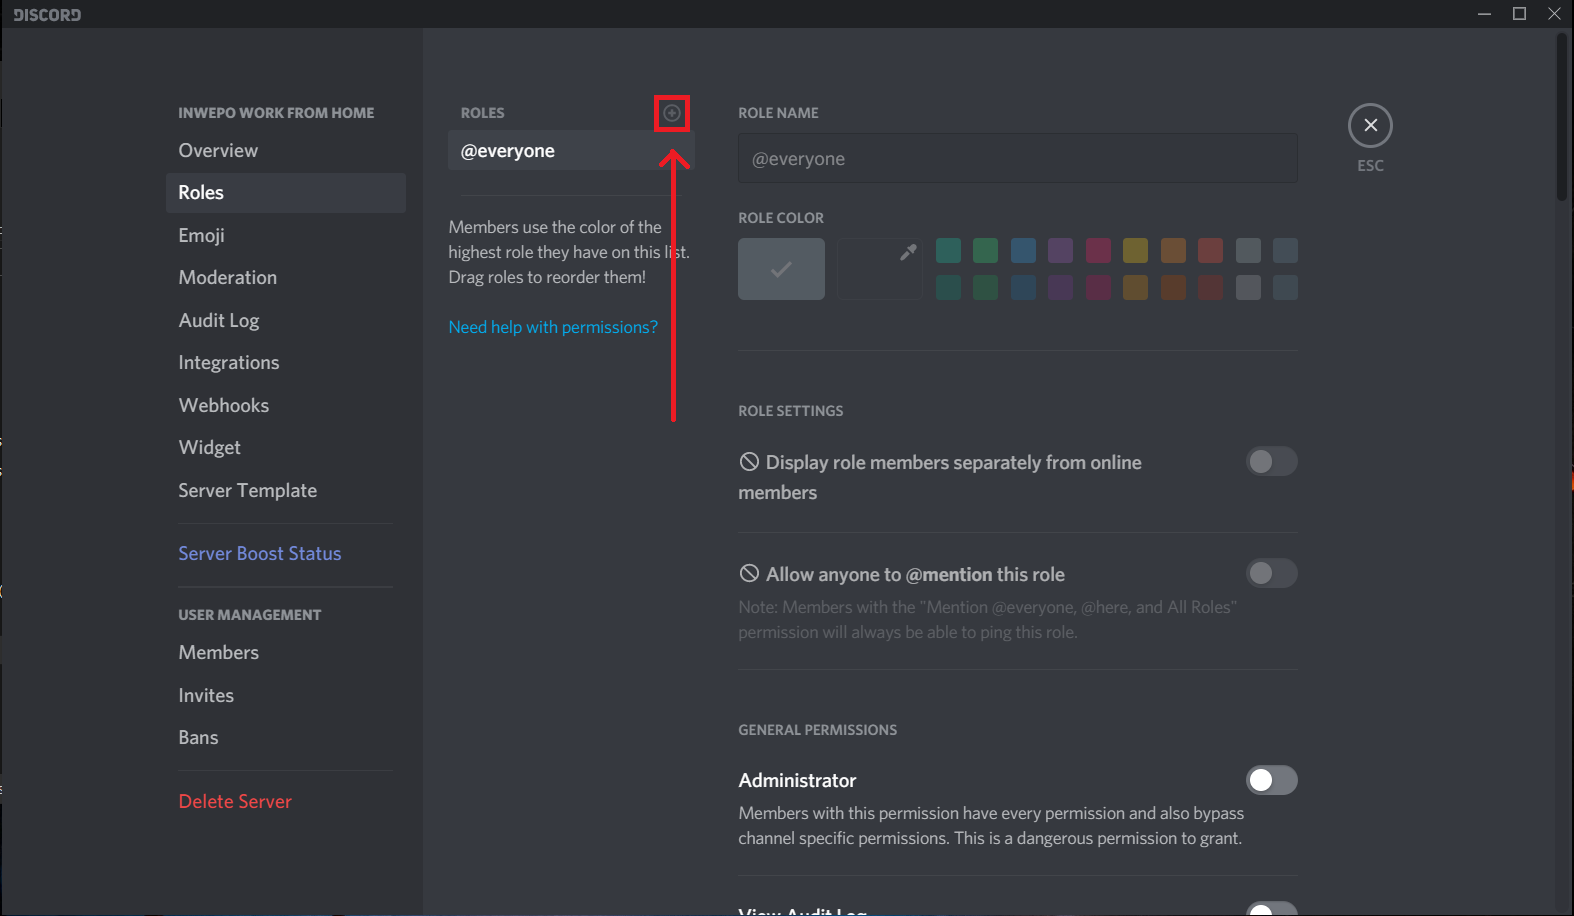Click Delete Server
1574x916 pixels.
(x=235, y=801)
